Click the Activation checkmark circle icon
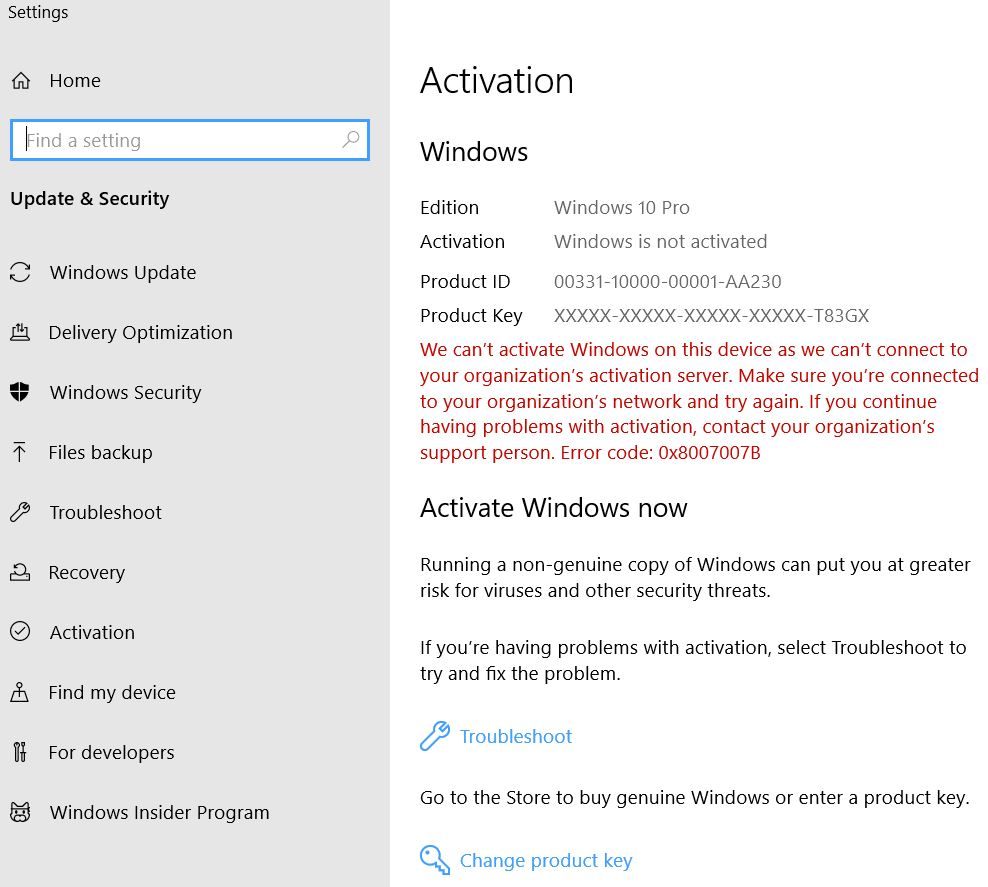 pyautogui.click(x=20, y=631)
